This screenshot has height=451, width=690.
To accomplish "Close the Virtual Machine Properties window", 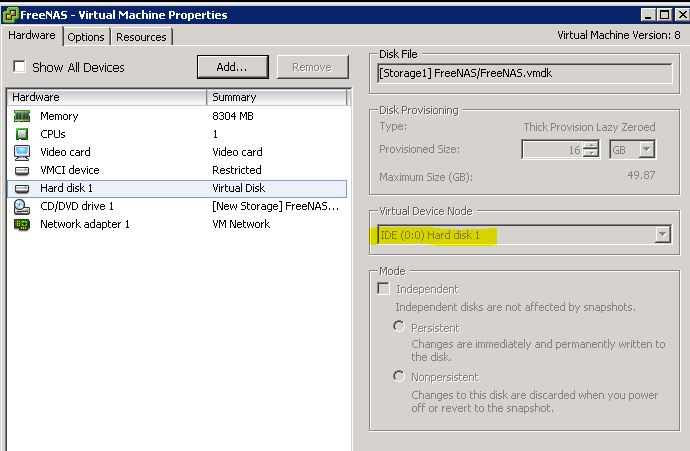I will (x=682, y=15).
